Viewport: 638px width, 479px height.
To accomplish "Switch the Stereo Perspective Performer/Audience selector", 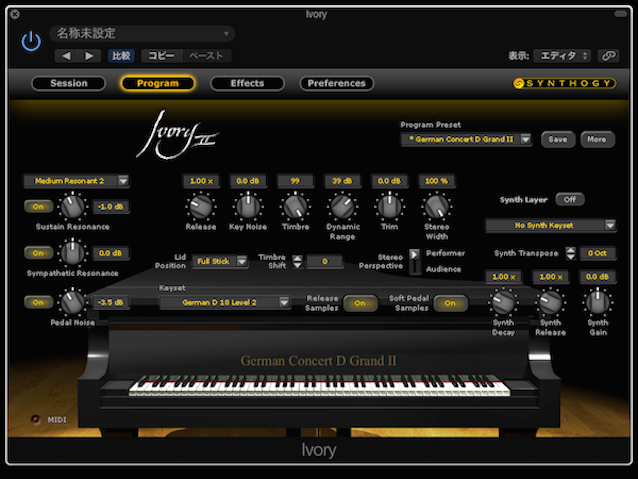I will [415, 261].
